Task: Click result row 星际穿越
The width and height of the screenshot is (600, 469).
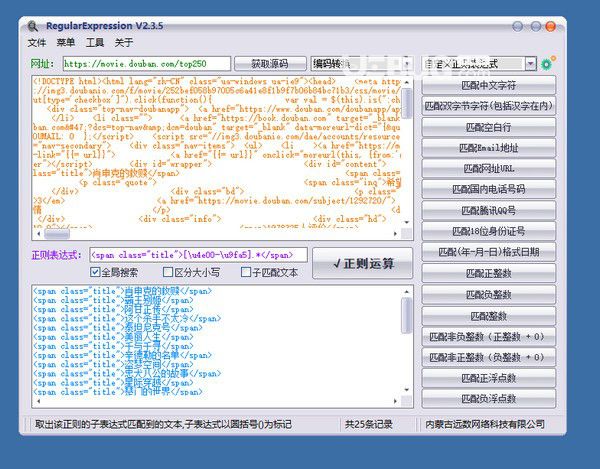Action: pos(113,383)
